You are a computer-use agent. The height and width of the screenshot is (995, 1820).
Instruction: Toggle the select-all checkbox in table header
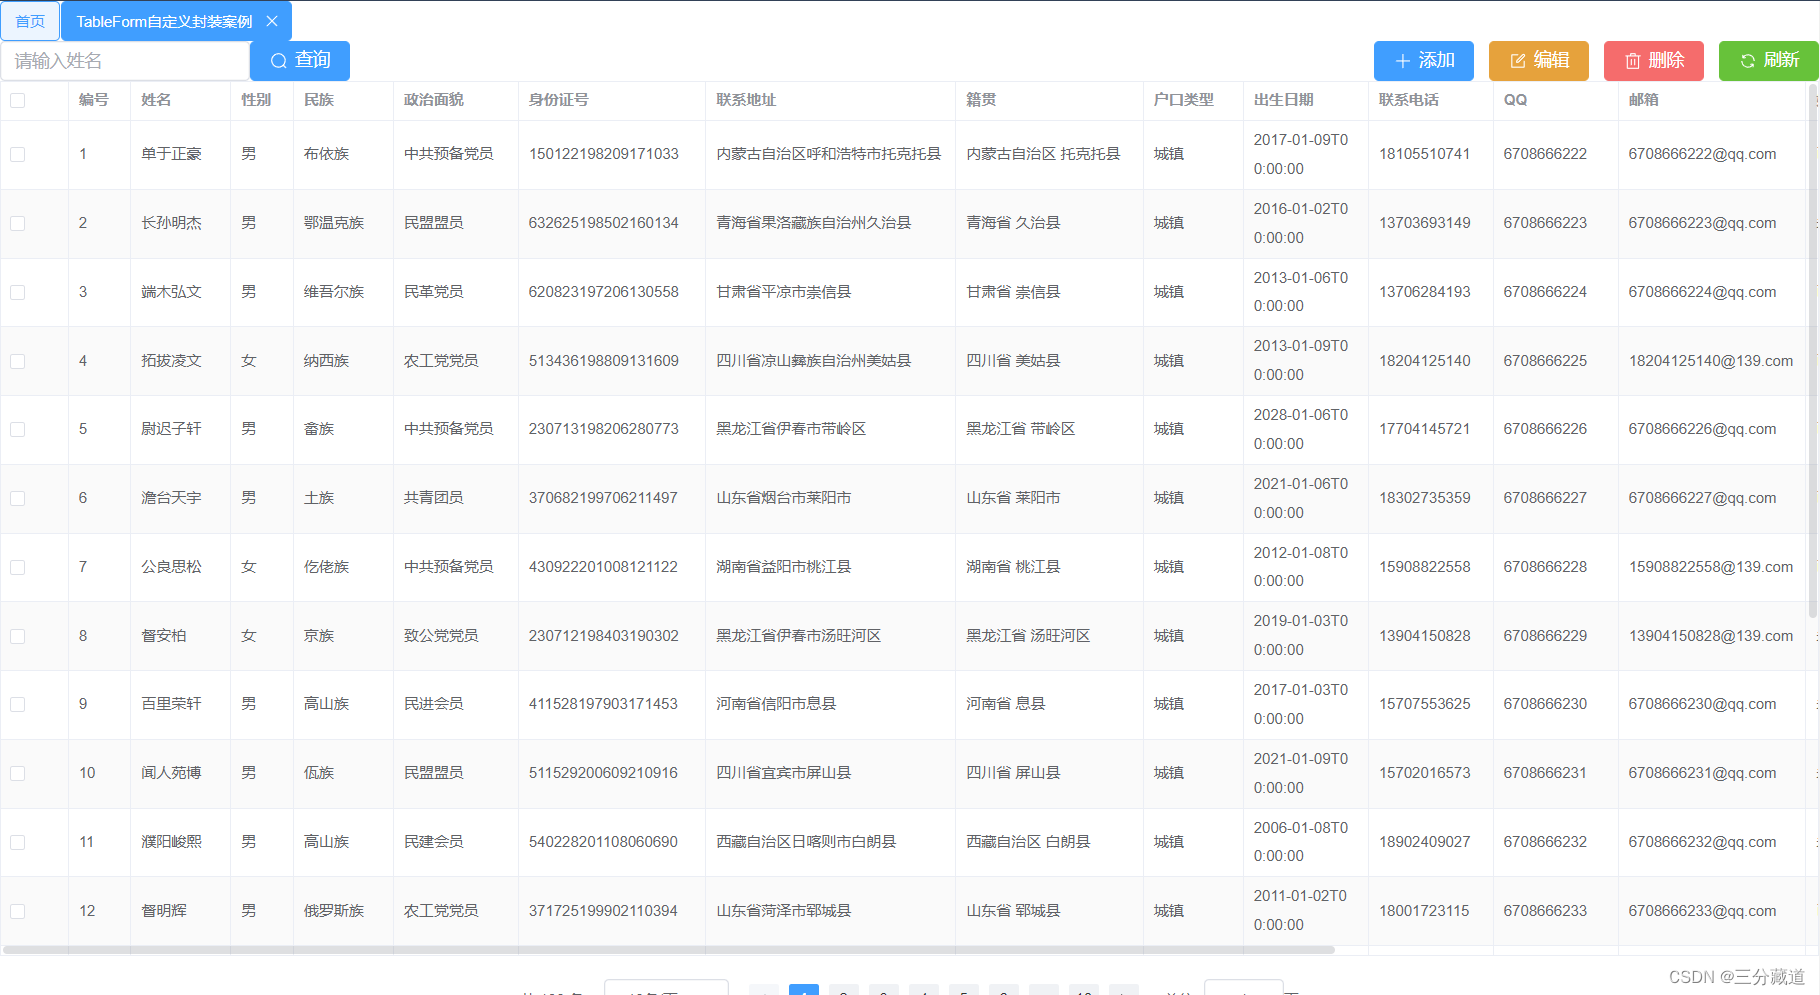pyautogui.click(x=17, y=100)
